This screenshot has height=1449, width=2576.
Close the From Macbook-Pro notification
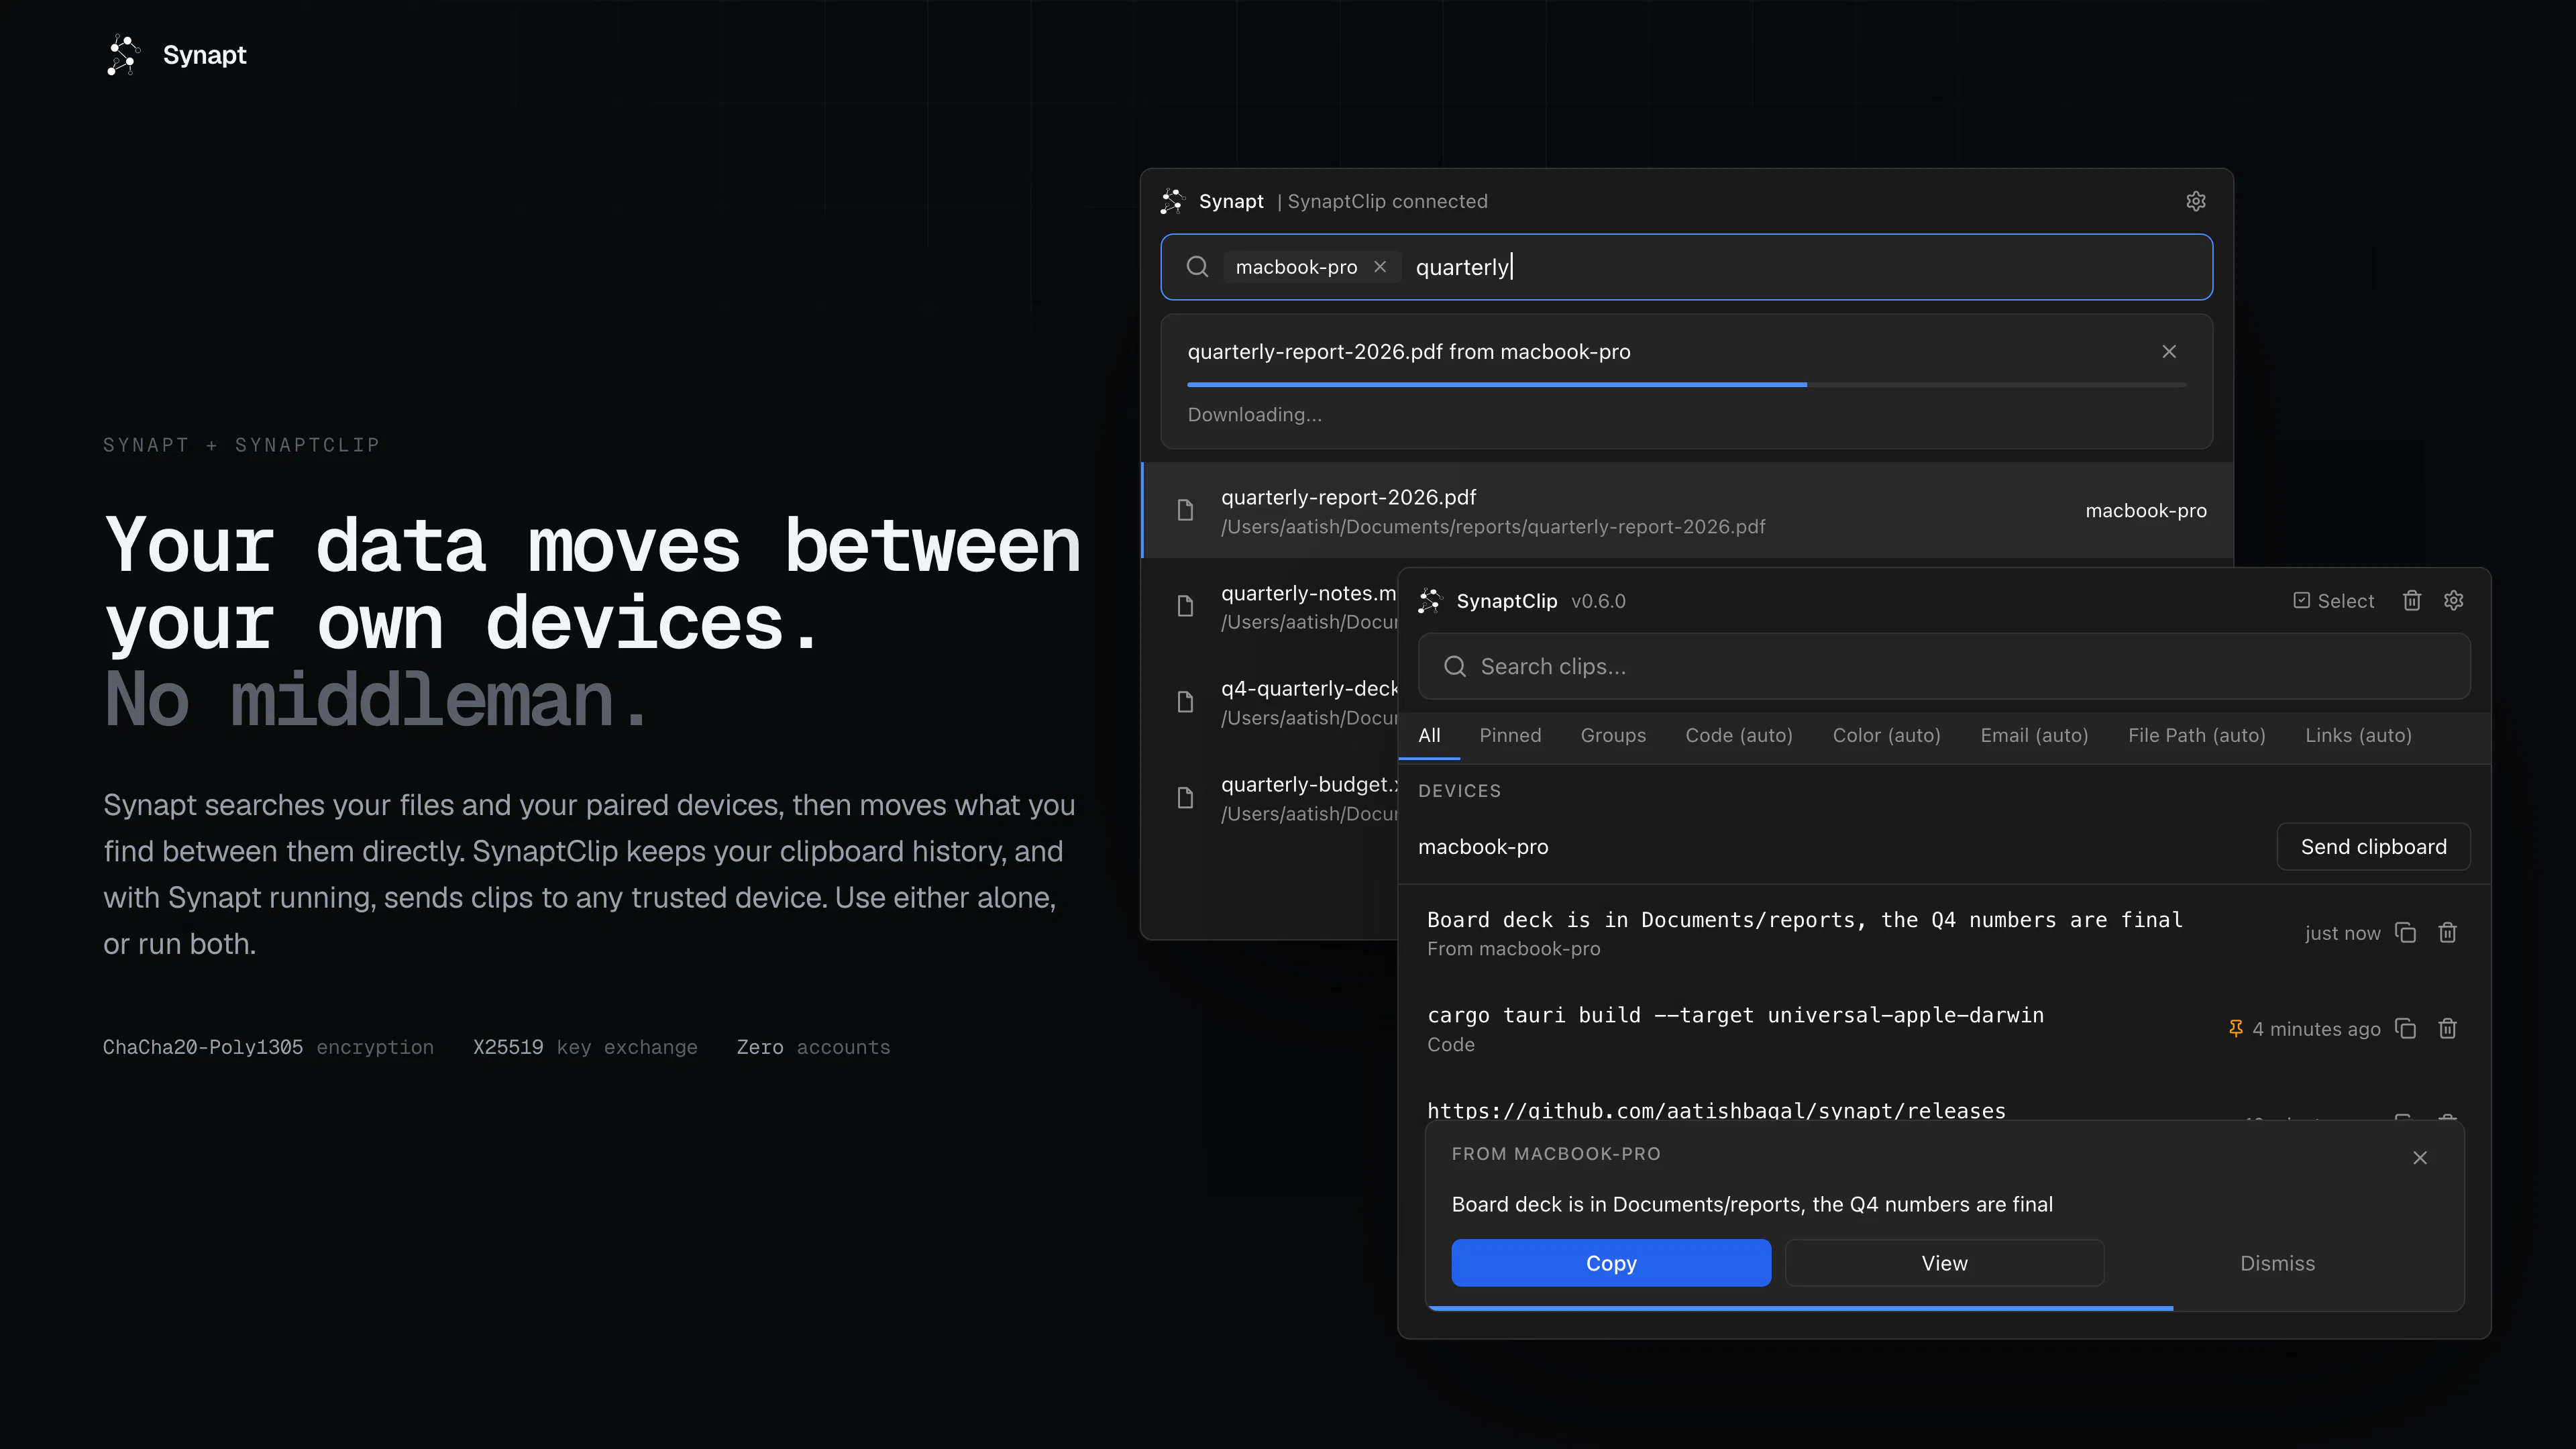coord(2419,1157)
